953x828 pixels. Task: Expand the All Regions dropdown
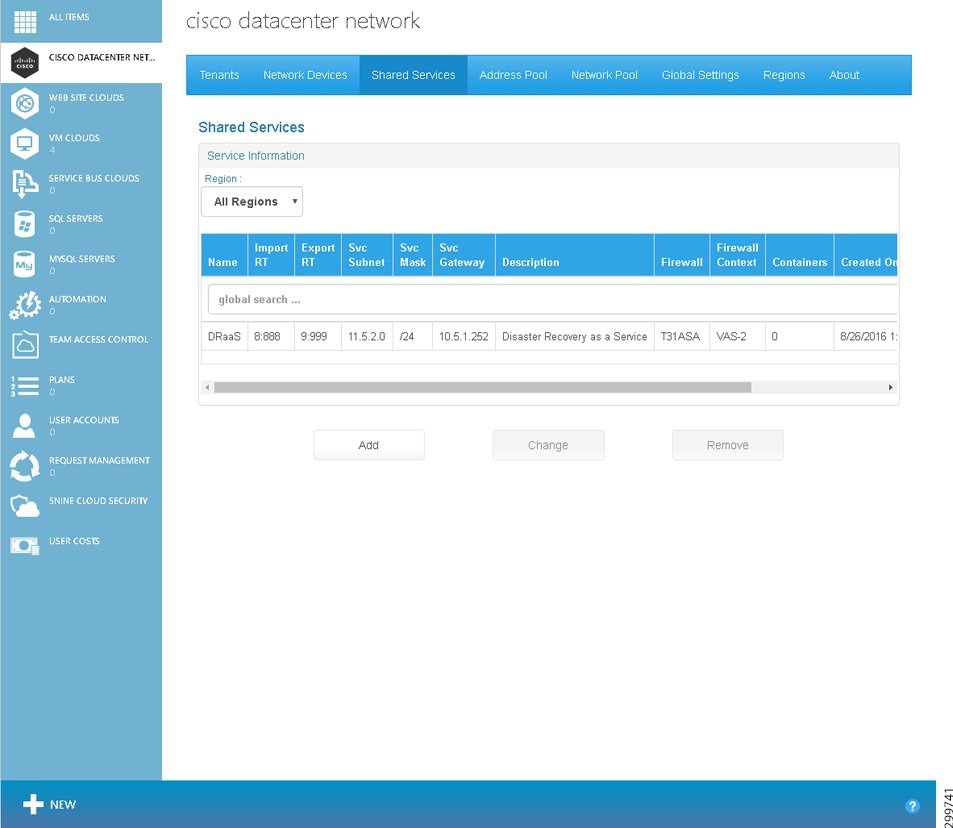[x=252, y=201]
